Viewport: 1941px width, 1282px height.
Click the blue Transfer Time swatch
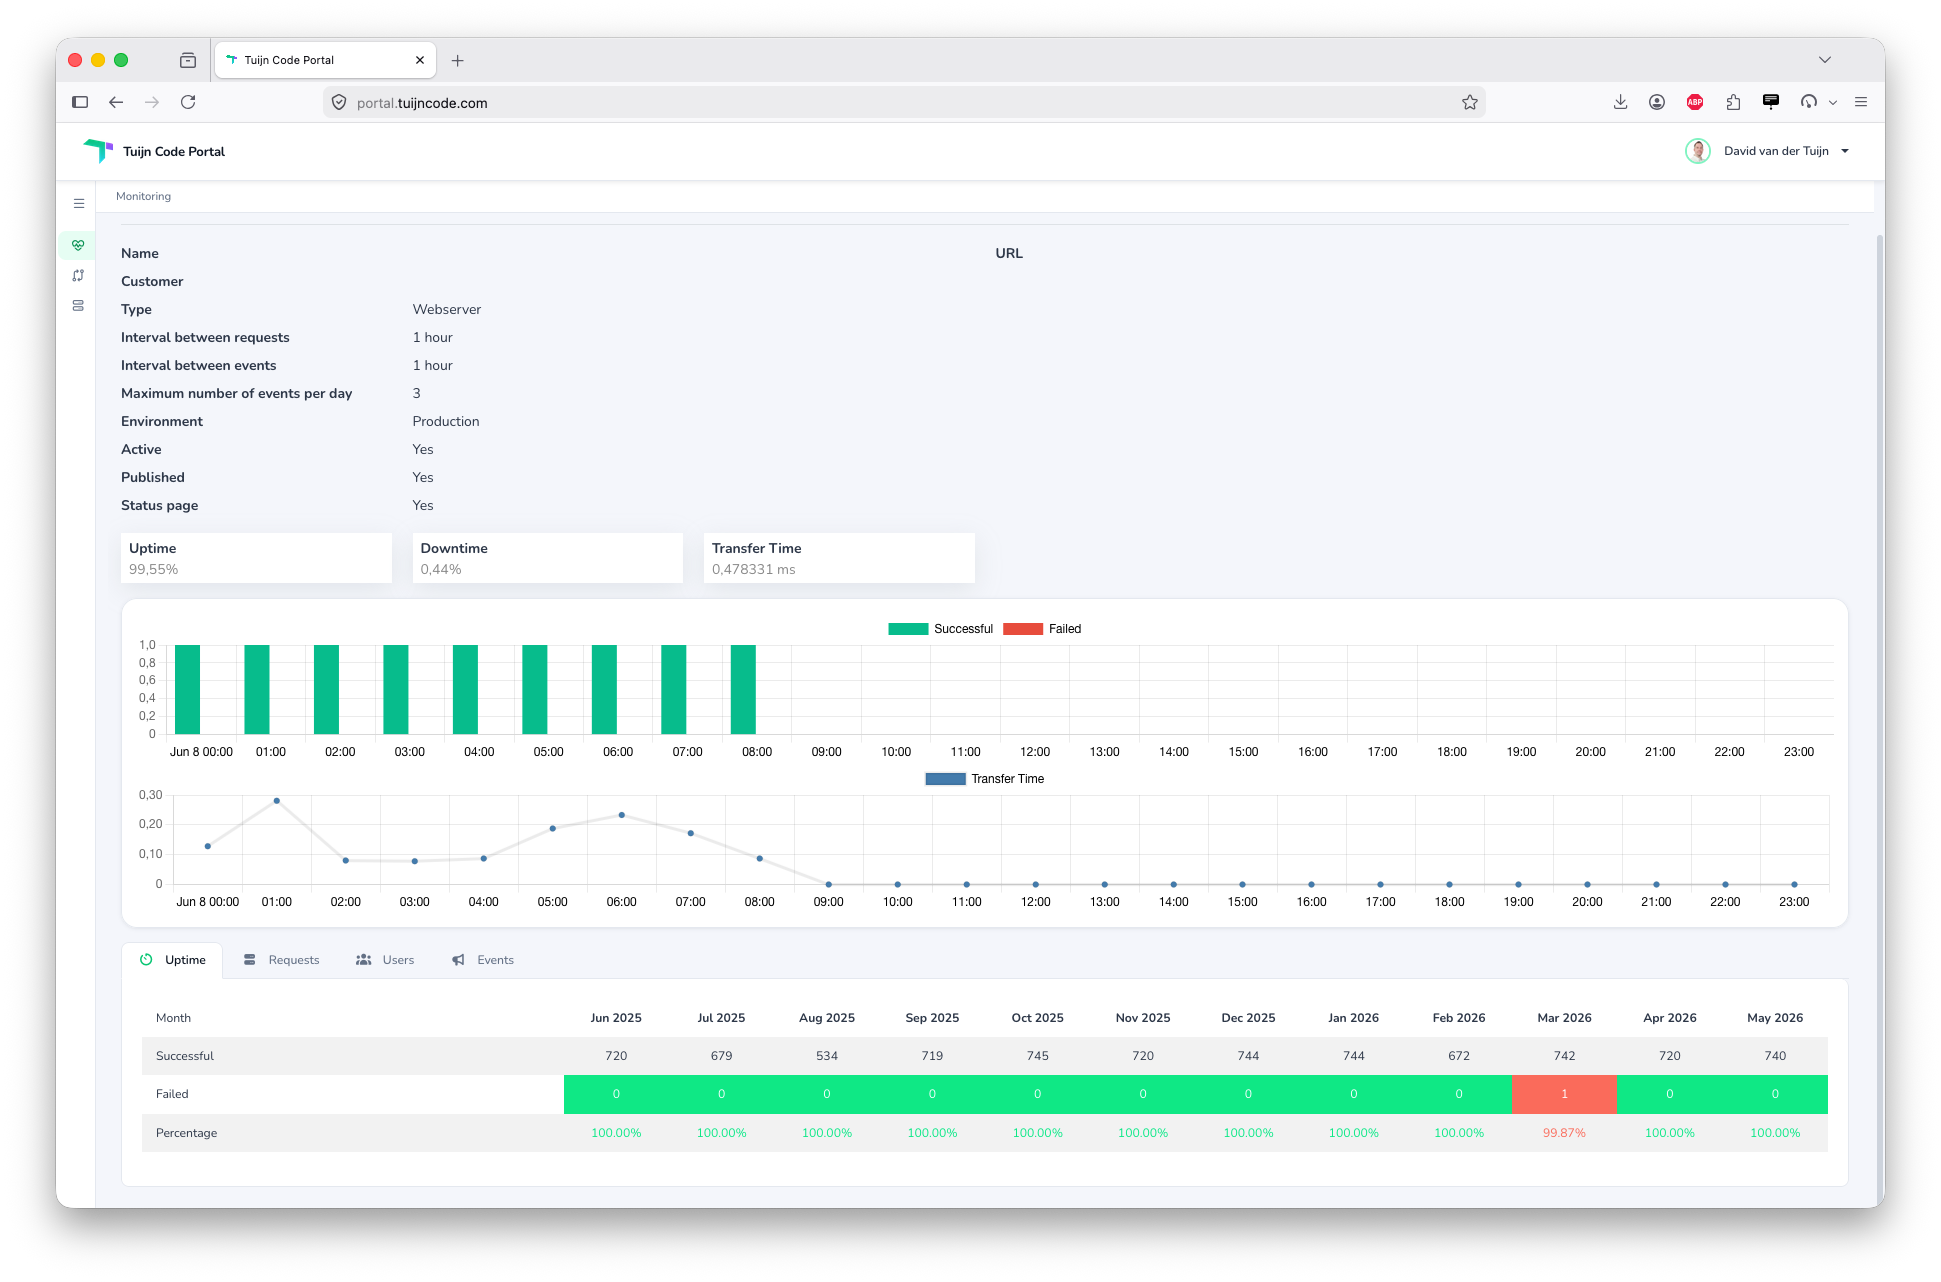945,779
